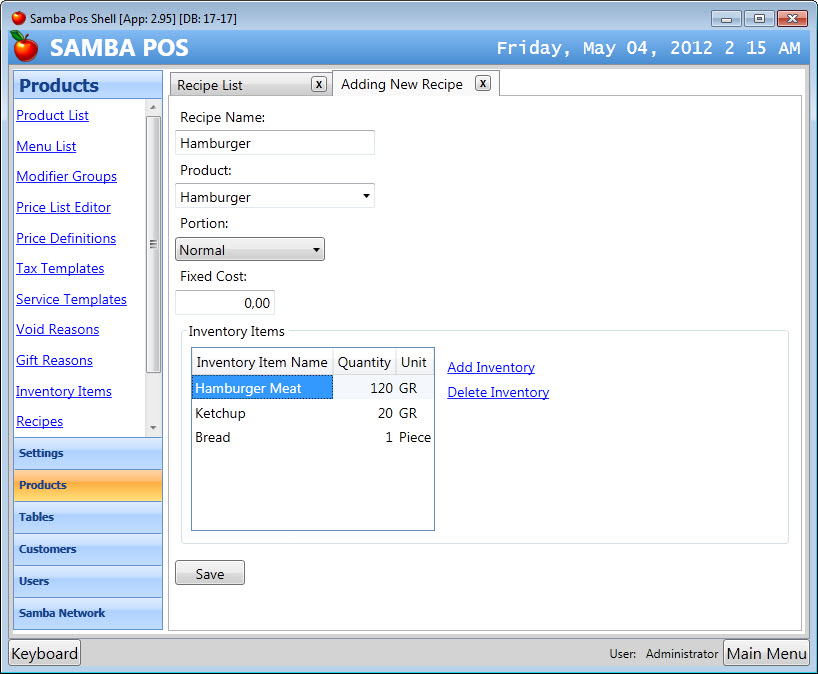Close the Adding New Recipe tab
The height and width of the screenshot is (674, 818).
(483, 83)
